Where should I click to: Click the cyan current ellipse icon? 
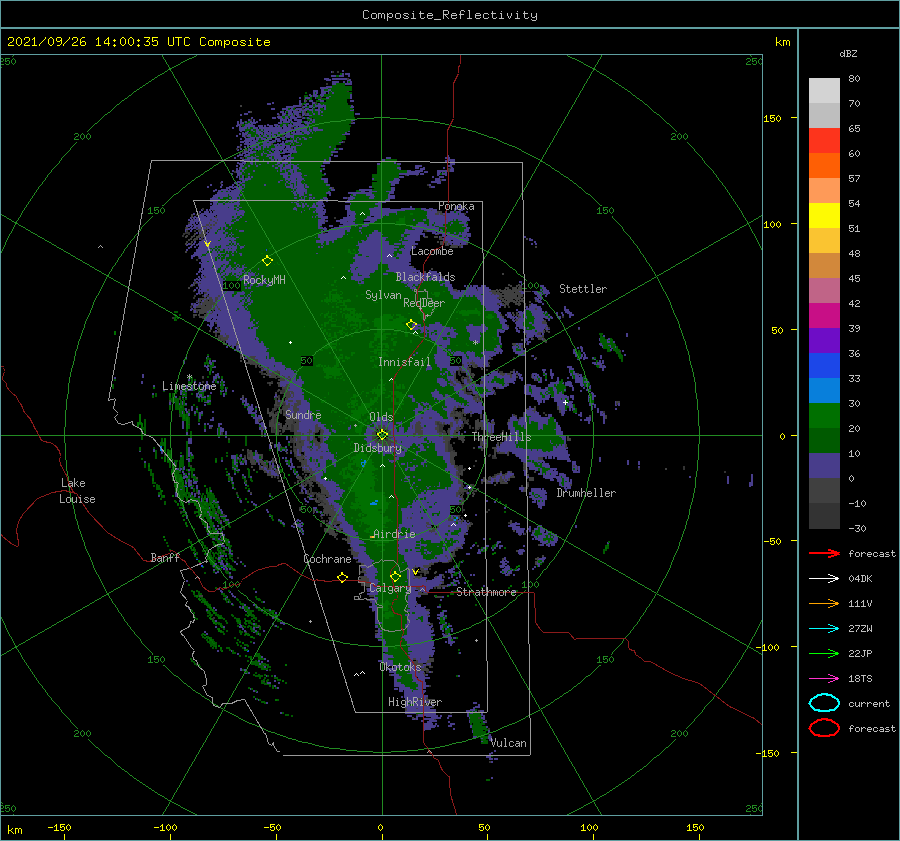pos(824,703)
